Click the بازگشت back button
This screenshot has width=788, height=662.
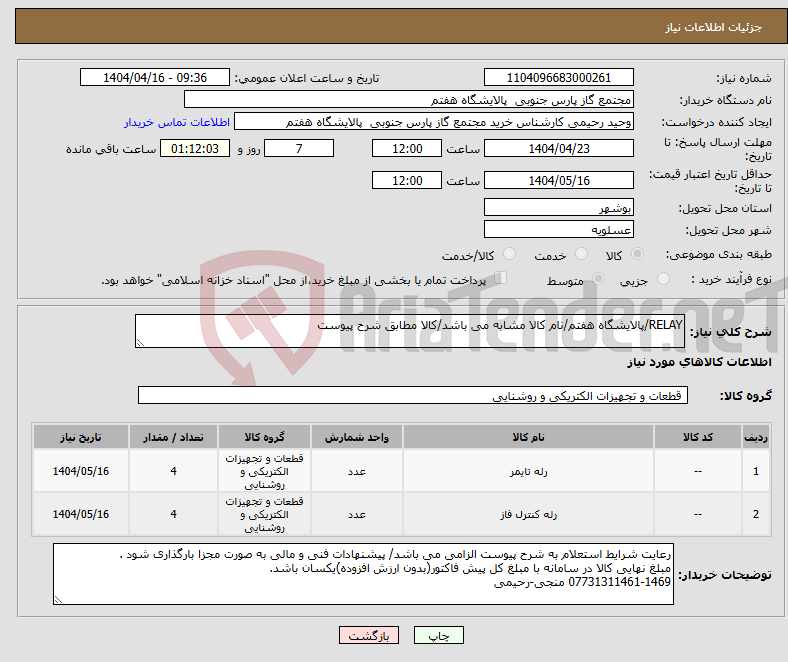coord(369,635)
